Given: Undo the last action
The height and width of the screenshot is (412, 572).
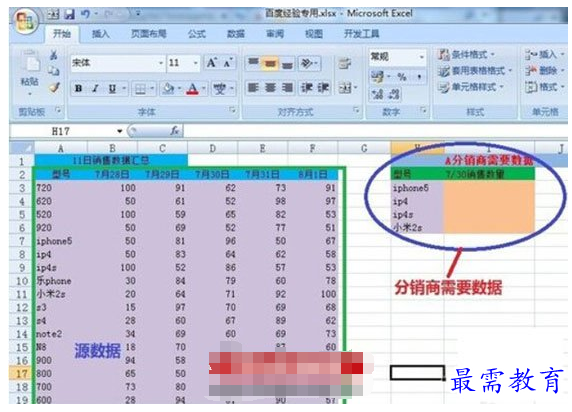Looking at the screenshot, I should tap(85, 14).
